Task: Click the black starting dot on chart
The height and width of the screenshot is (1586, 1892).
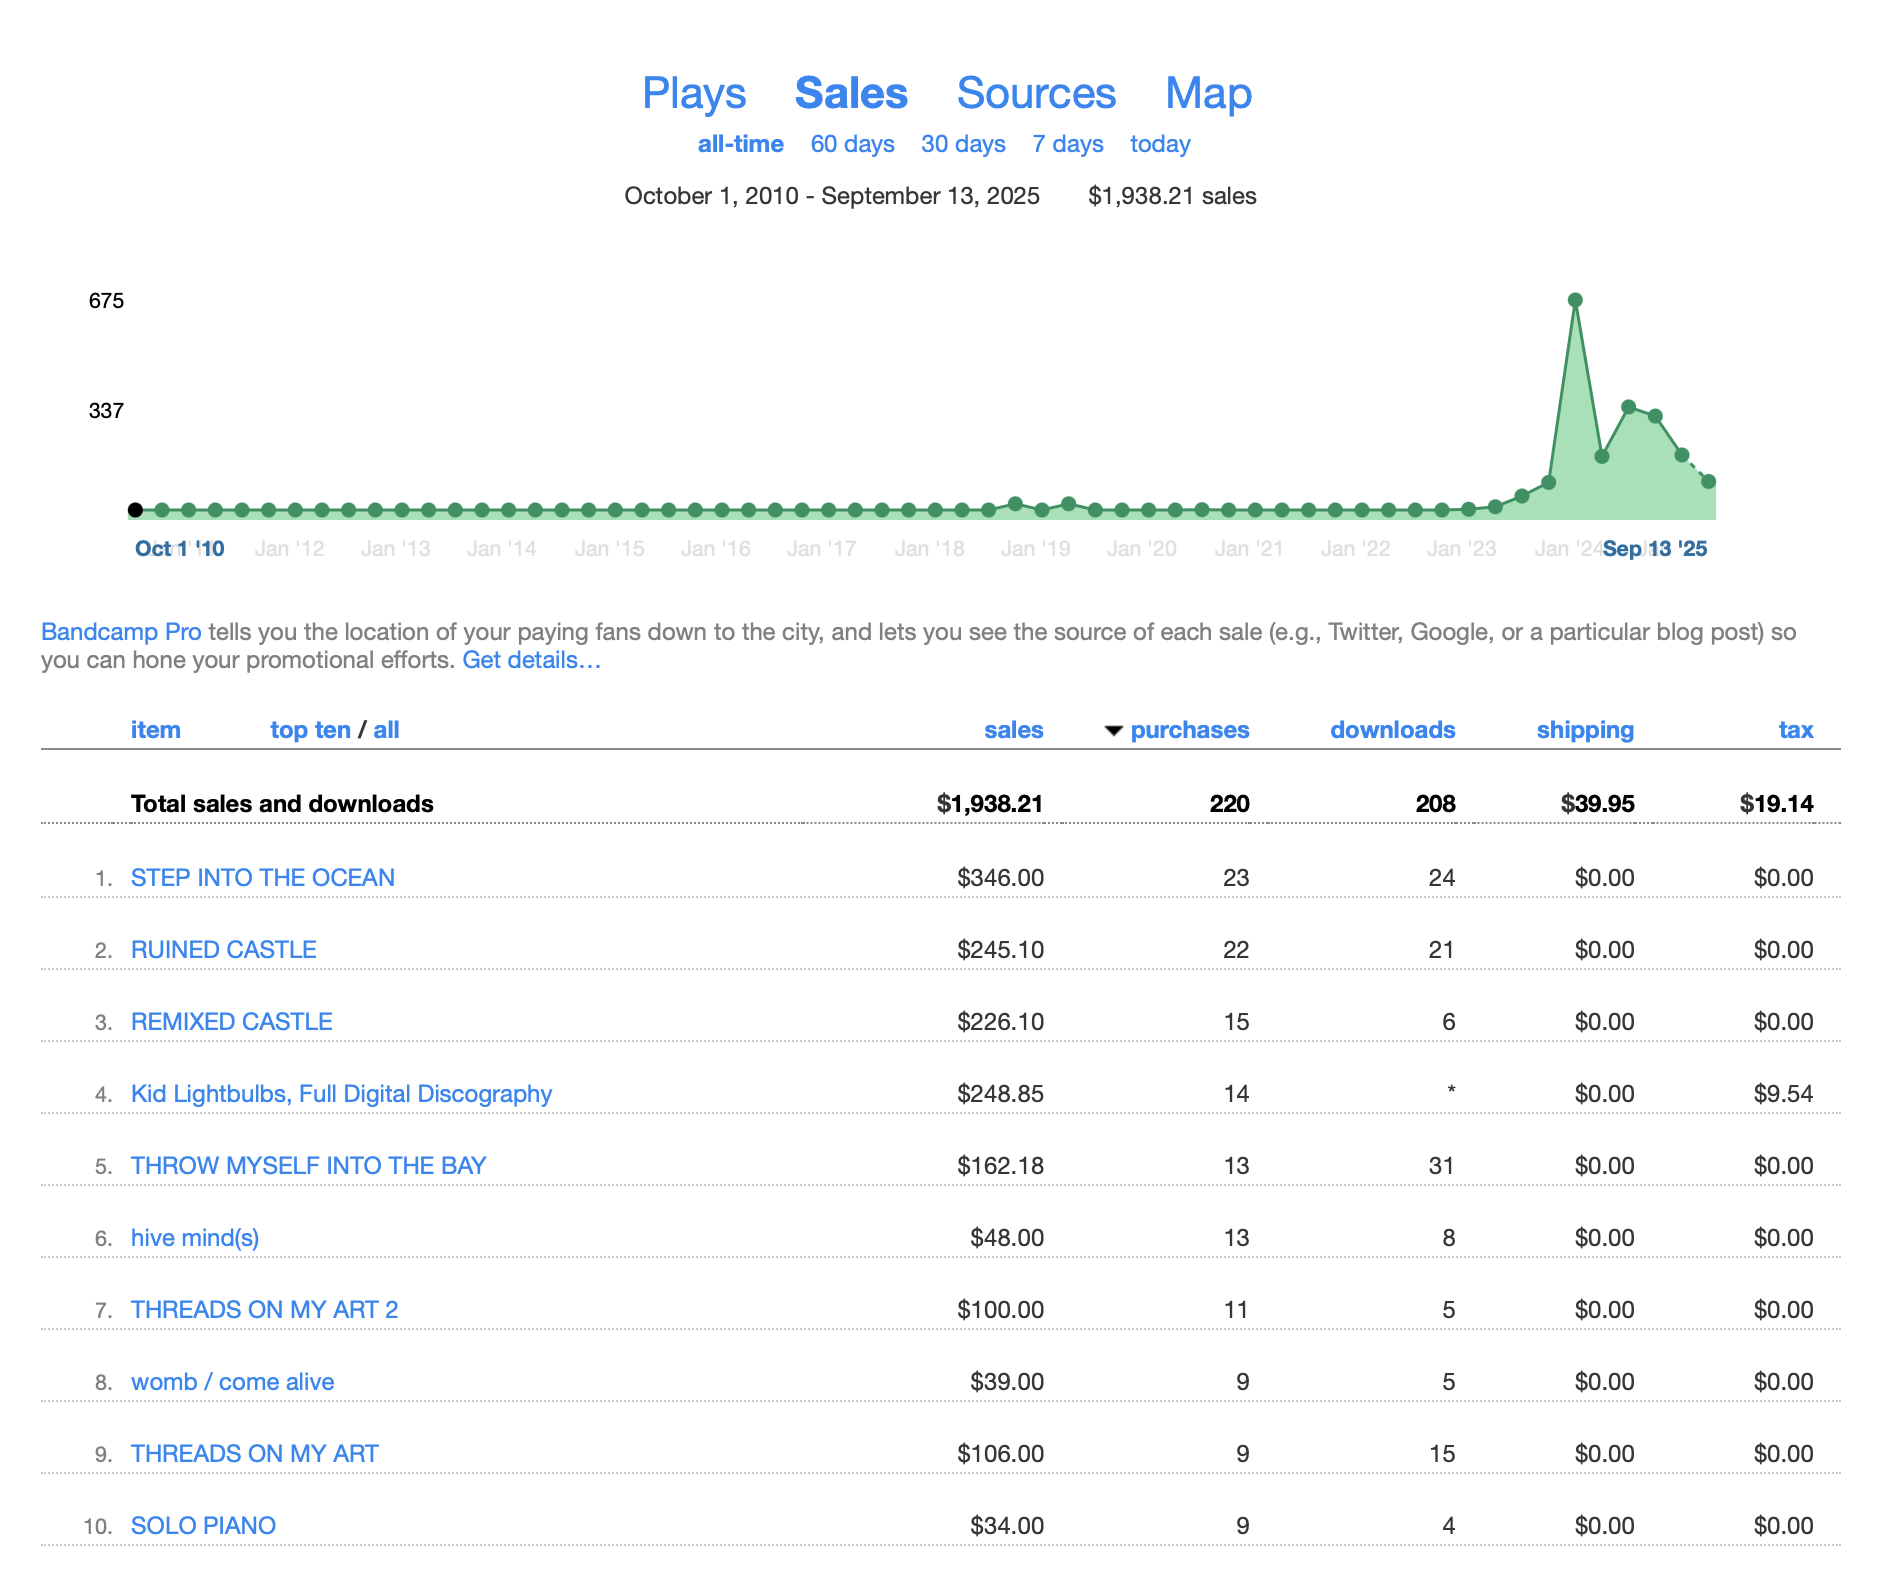Action: point(135,511)
